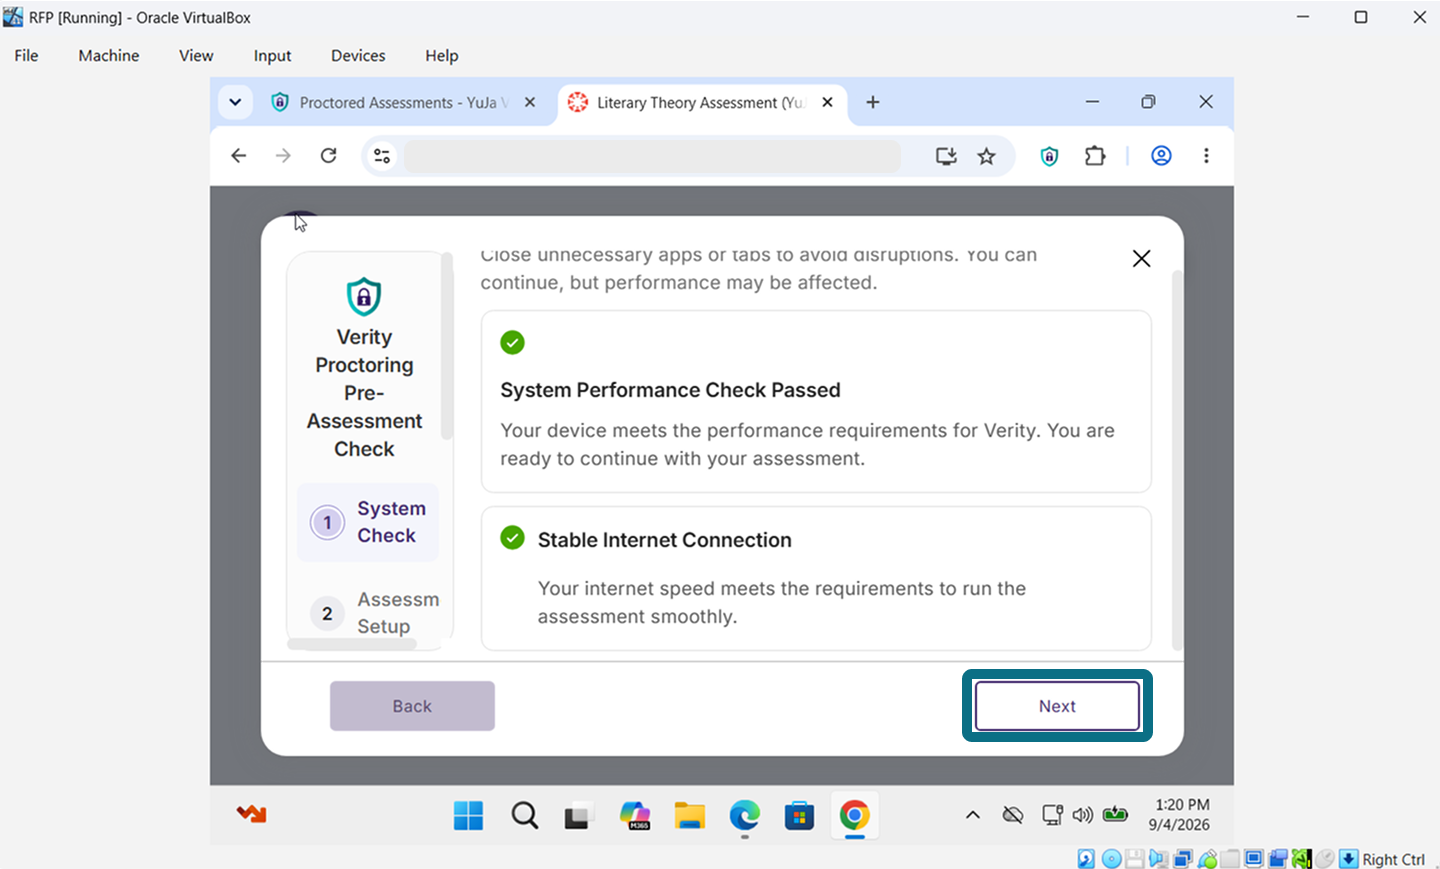This screenshot has height=869, width=1440.
Task: Open the VirtualBox Machine menu
Action: (x=109, y=55)
